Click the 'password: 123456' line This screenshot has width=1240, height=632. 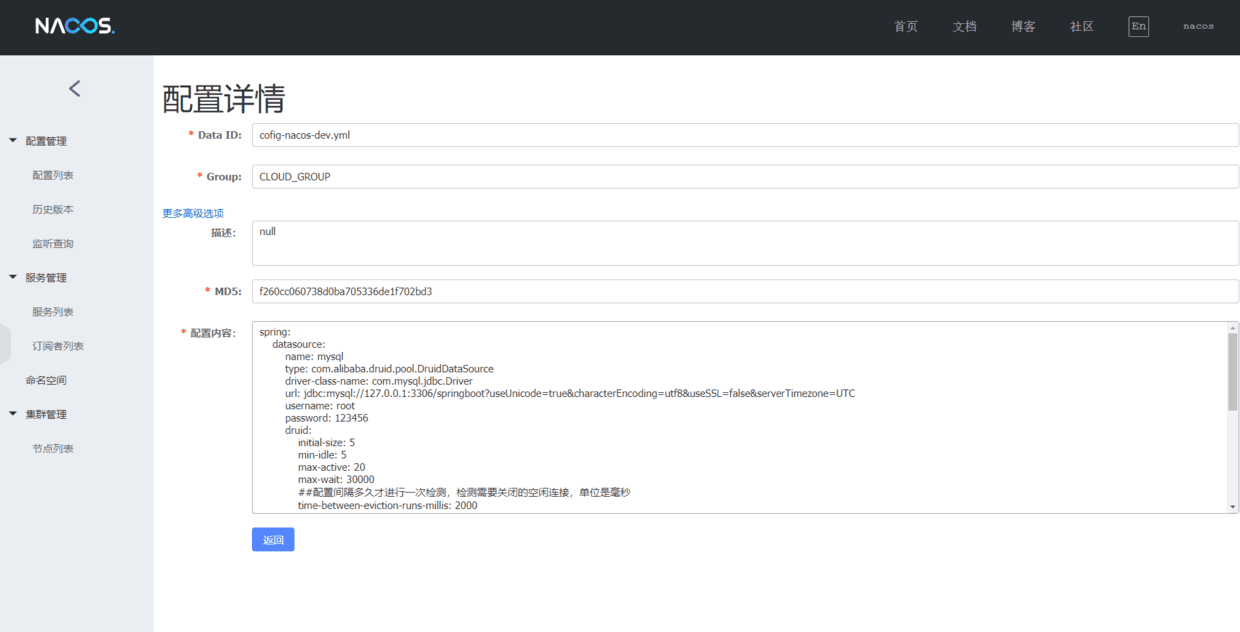(326, 418)
